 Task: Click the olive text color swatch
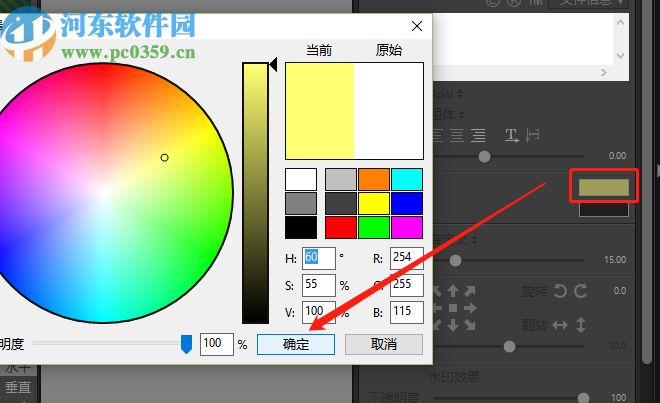[604, 187]
